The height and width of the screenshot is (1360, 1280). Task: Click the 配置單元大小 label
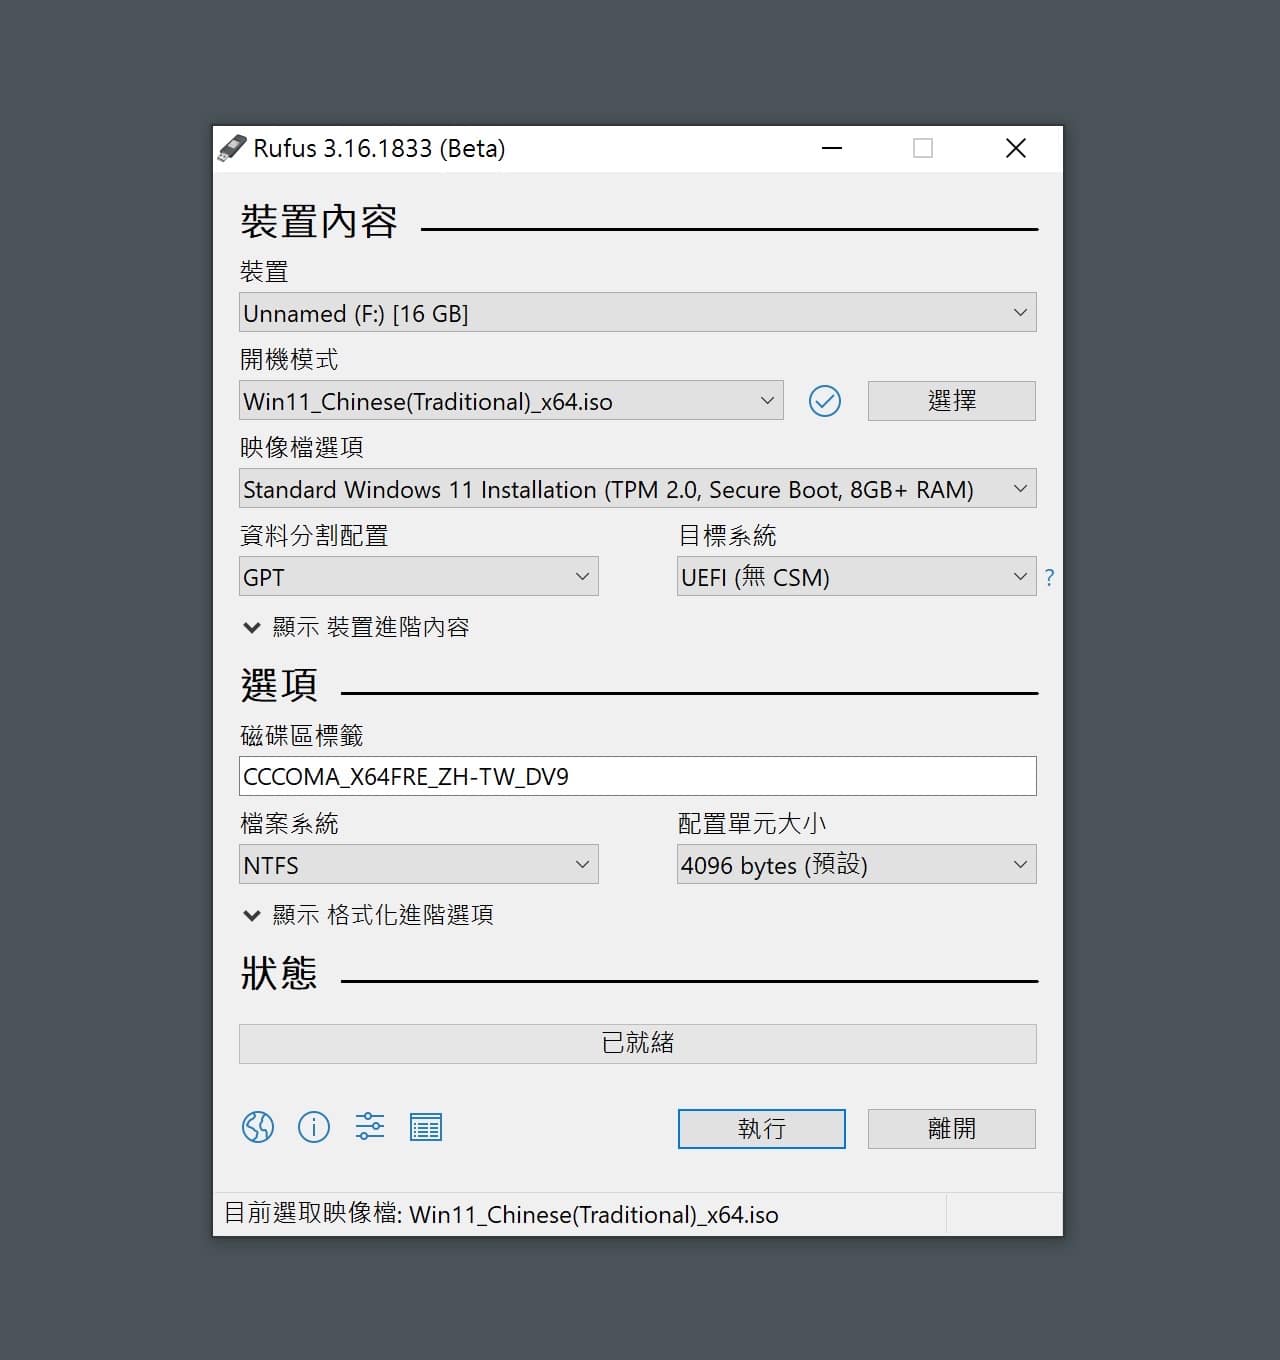pos(752,823)
